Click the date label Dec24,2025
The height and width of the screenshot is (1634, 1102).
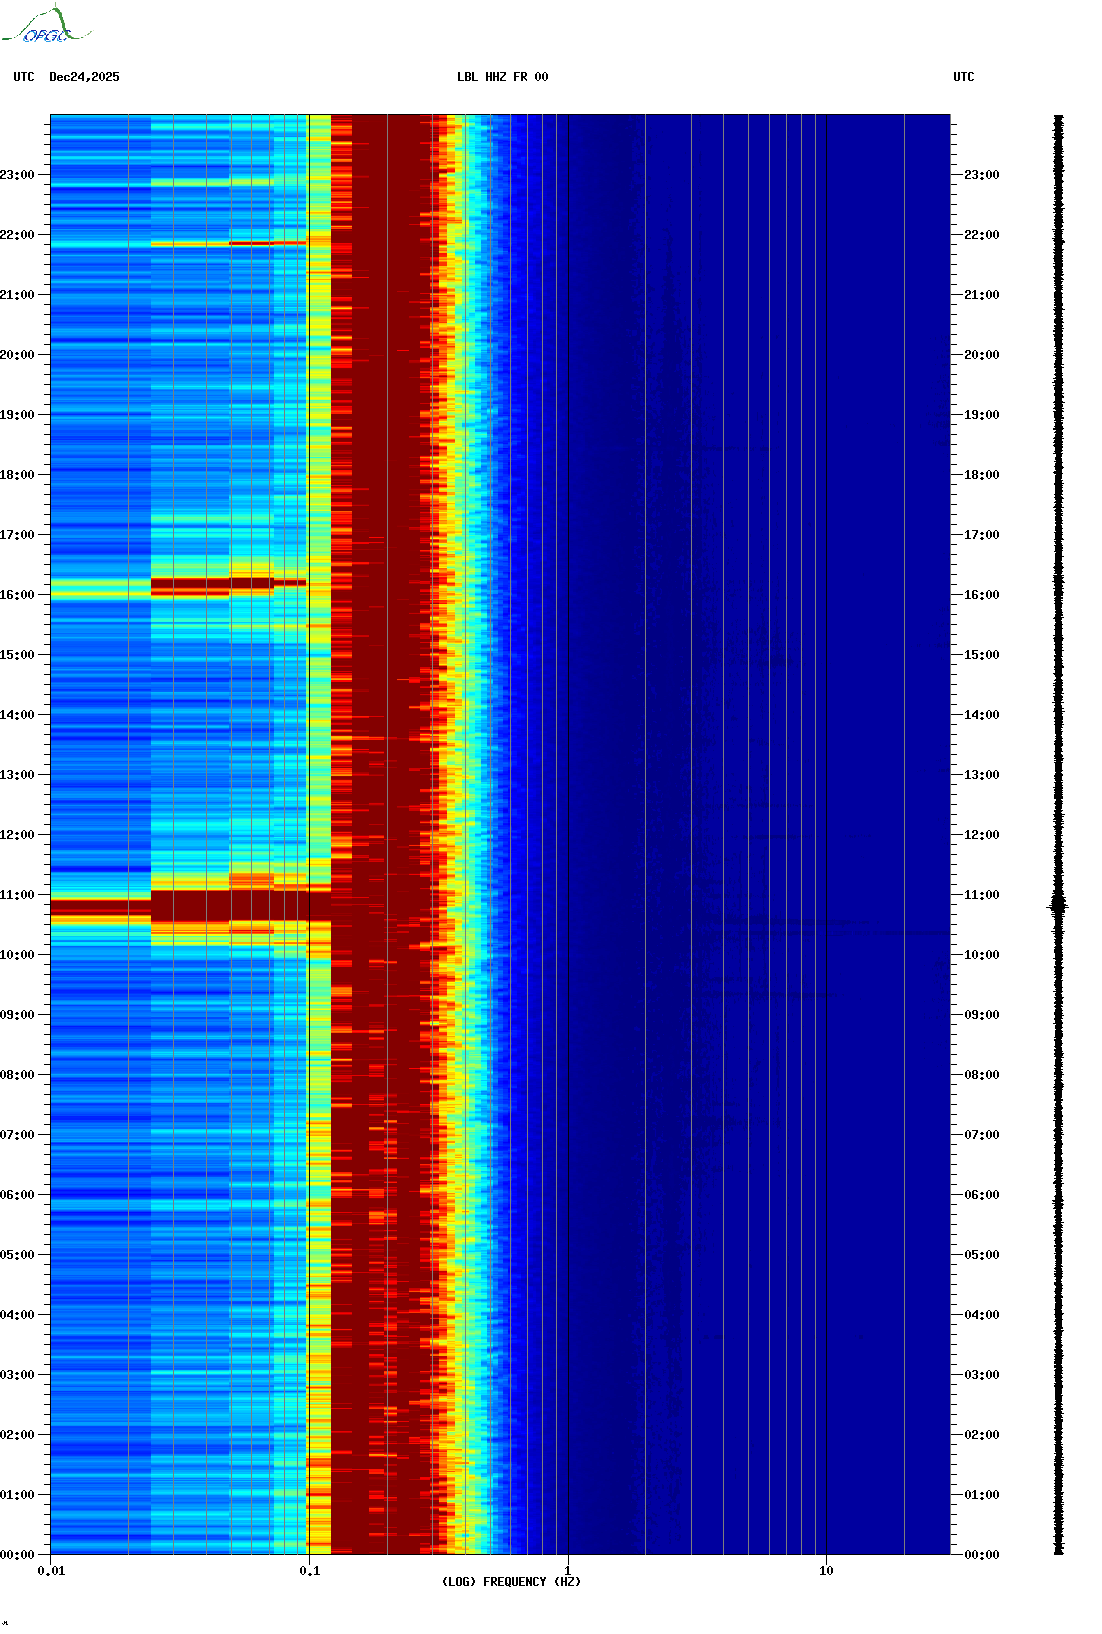point(84,77)
